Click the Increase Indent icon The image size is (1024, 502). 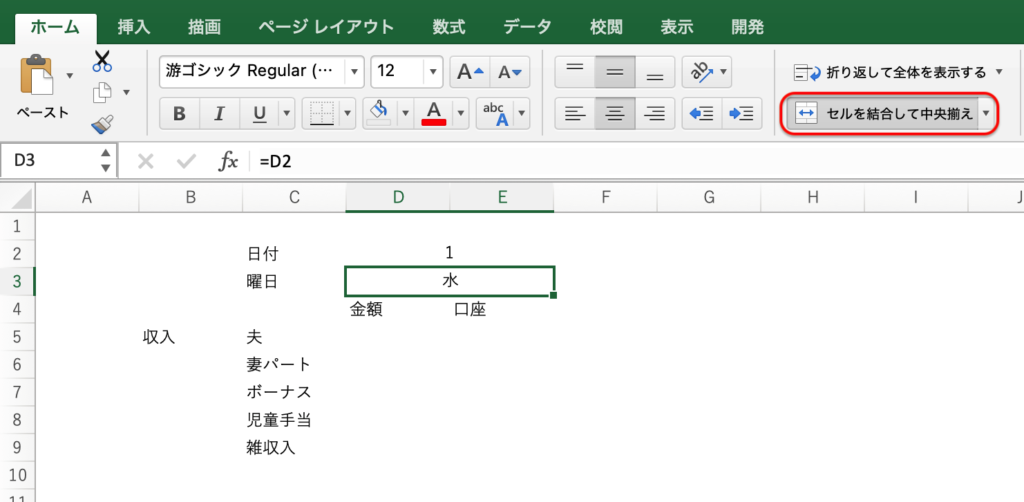741,113
